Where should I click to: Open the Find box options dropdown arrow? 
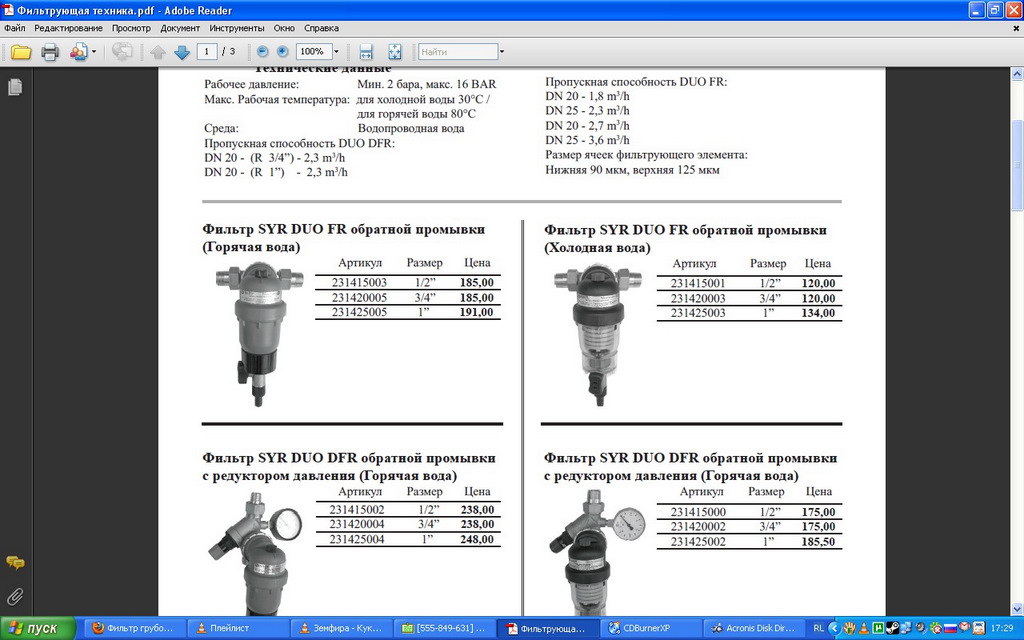tap(502, 52)
